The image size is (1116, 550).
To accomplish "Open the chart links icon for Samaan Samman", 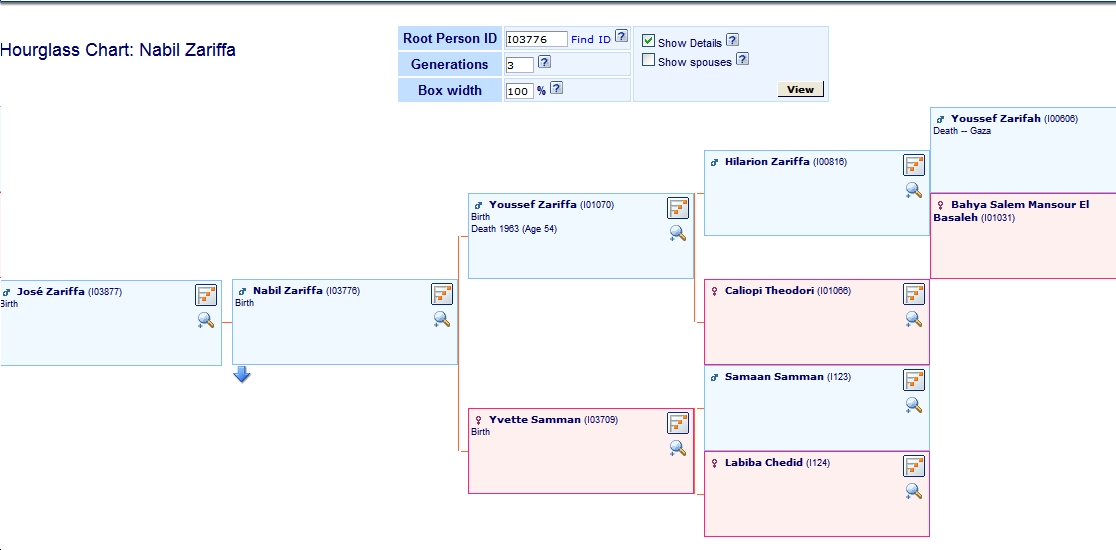I will [x=914, y=380].
